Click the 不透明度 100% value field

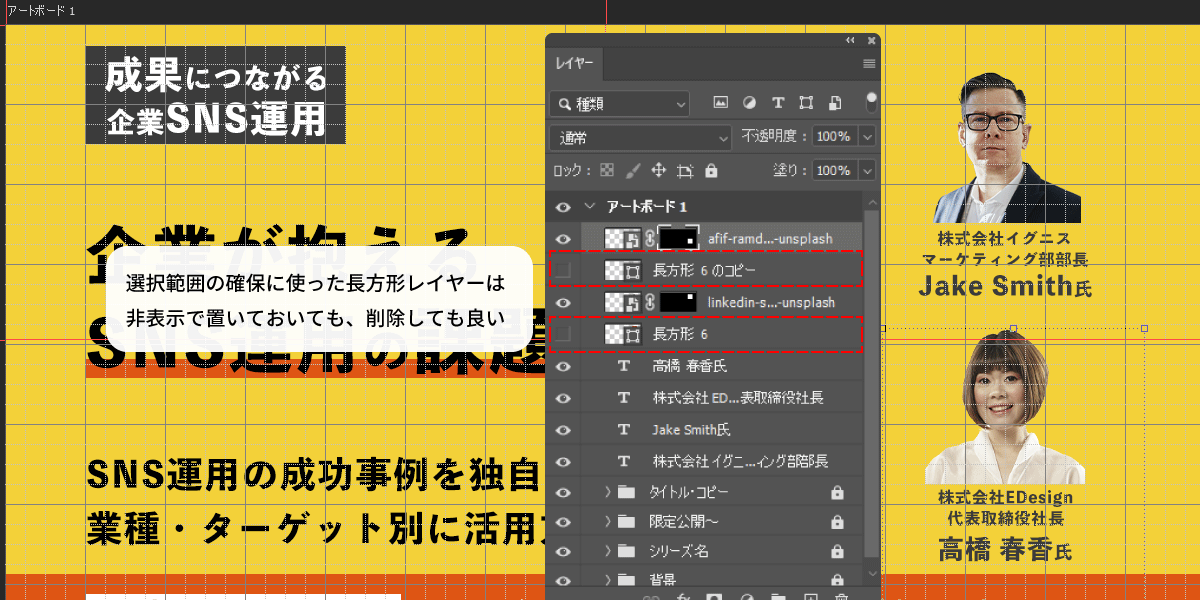click(834, 137)
